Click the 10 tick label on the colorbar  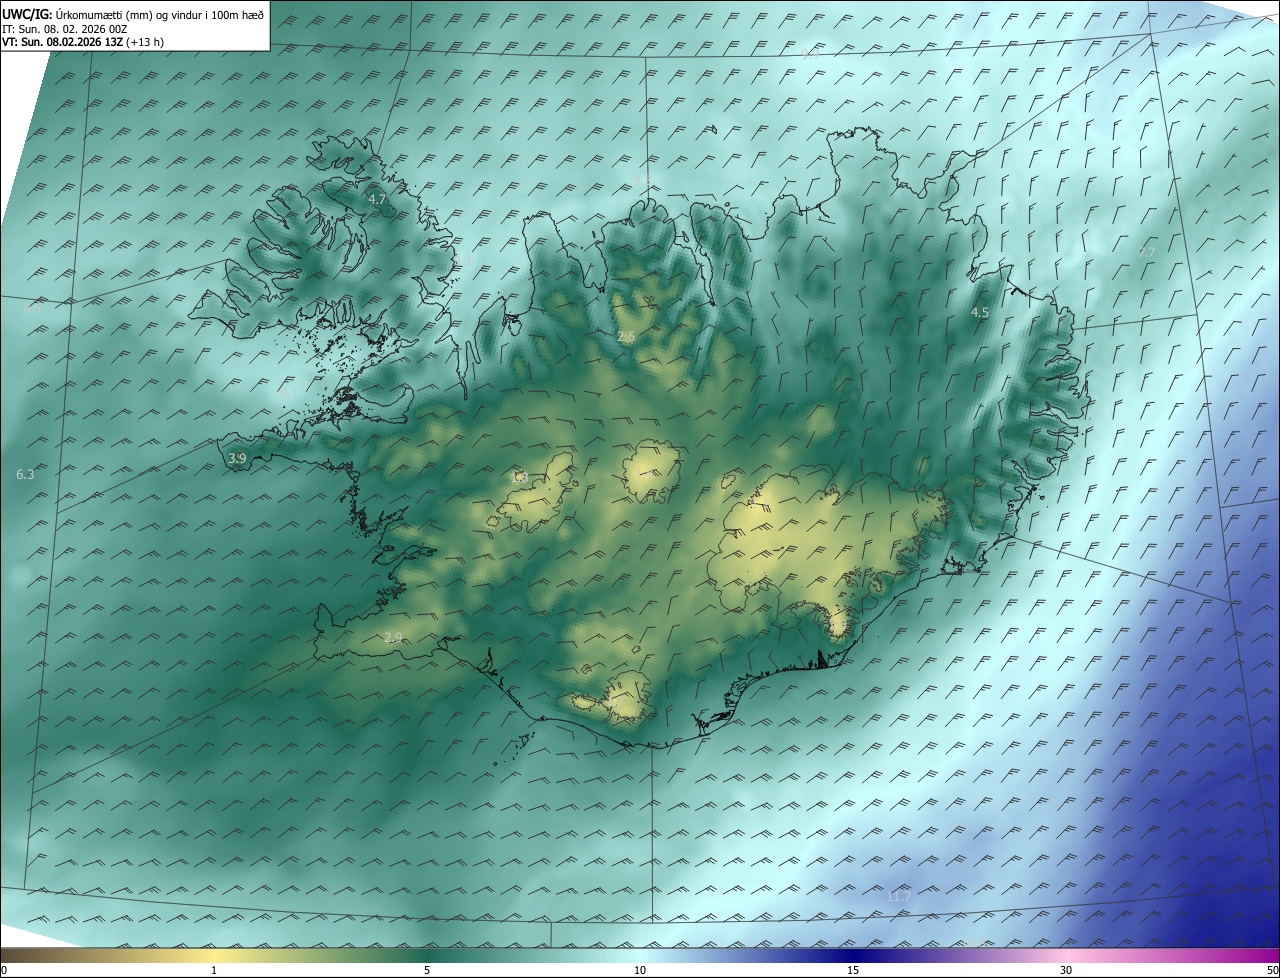click(x=640, y=970)
